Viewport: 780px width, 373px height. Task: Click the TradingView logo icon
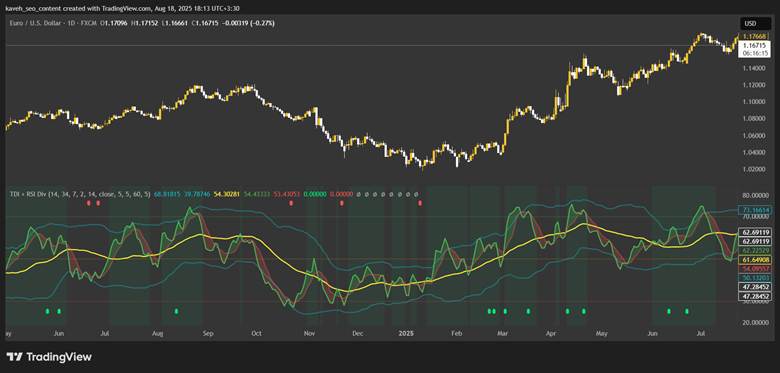click(x=14, y=357)
